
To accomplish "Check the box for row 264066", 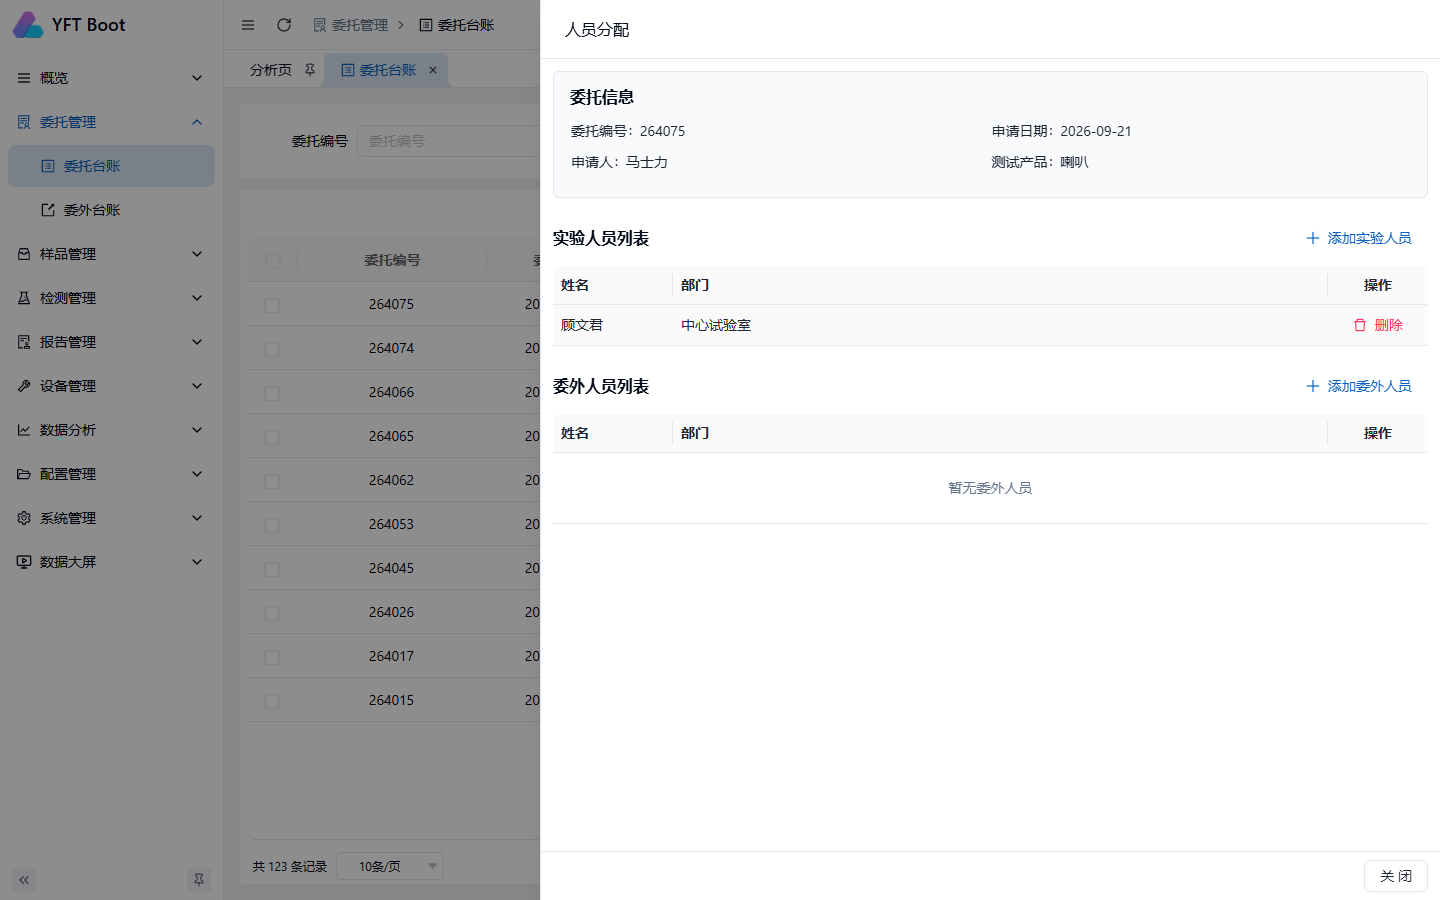I will [272, 393].
